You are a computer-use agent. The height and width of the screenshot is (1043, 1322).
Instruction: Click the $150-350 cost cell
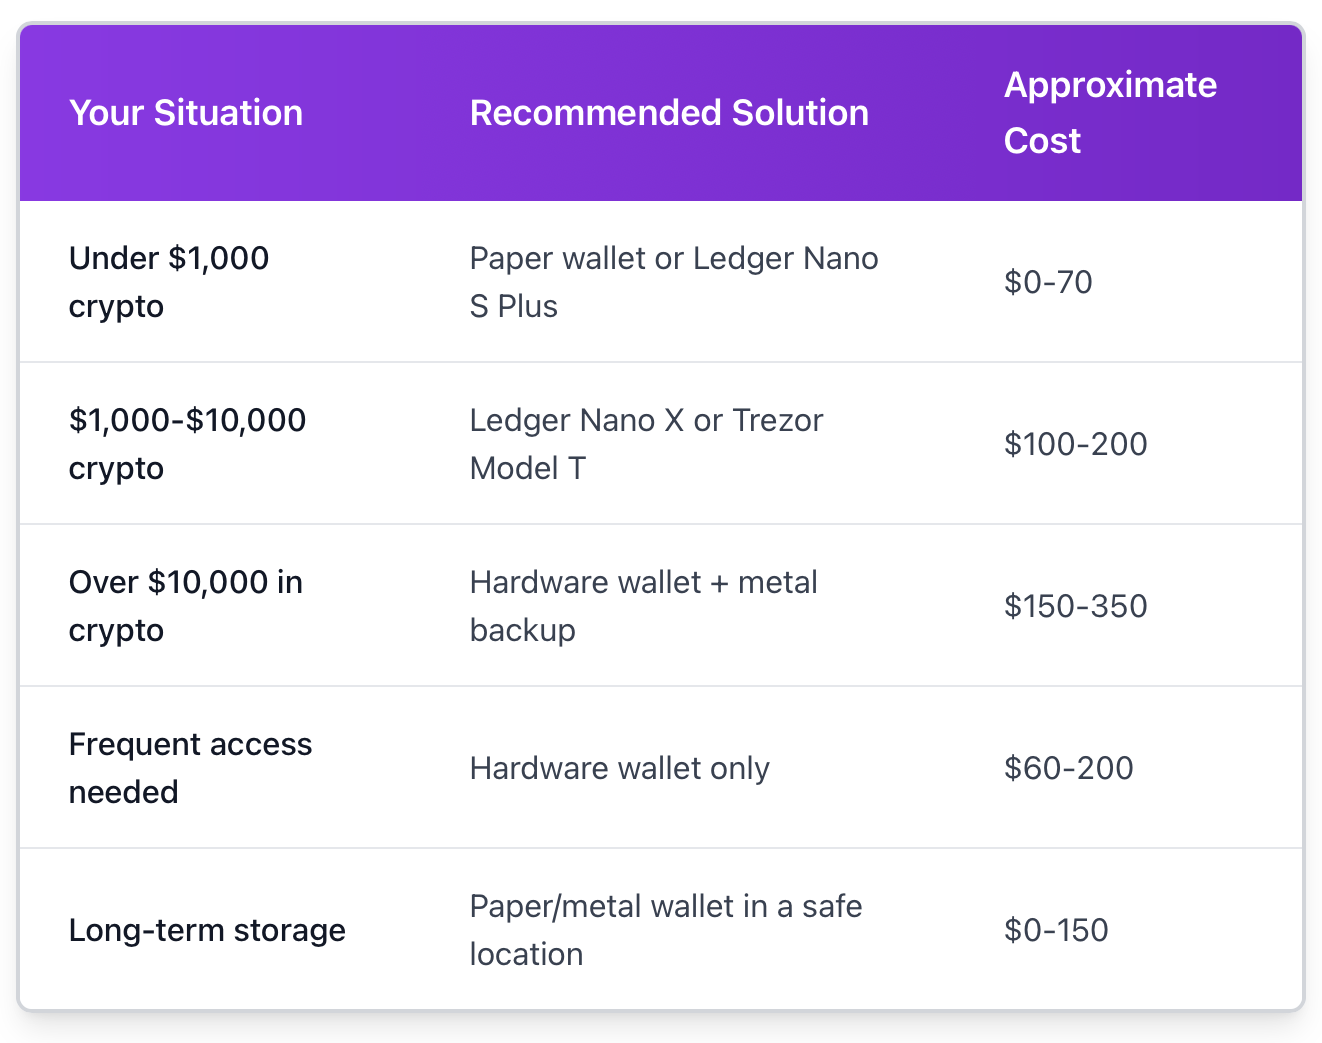tap(1075, 606)
